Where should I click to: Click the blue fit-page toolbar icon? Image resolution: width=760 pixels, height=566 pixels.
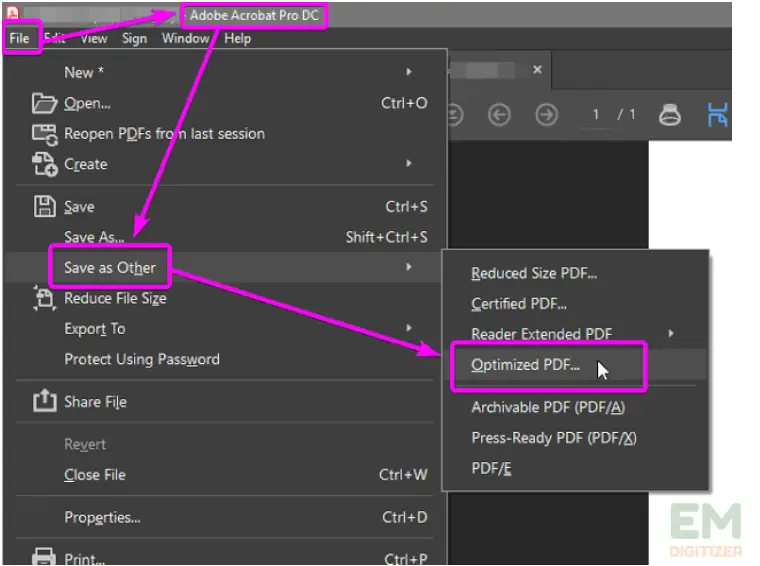pyautogui.click(x=717, y=115)
